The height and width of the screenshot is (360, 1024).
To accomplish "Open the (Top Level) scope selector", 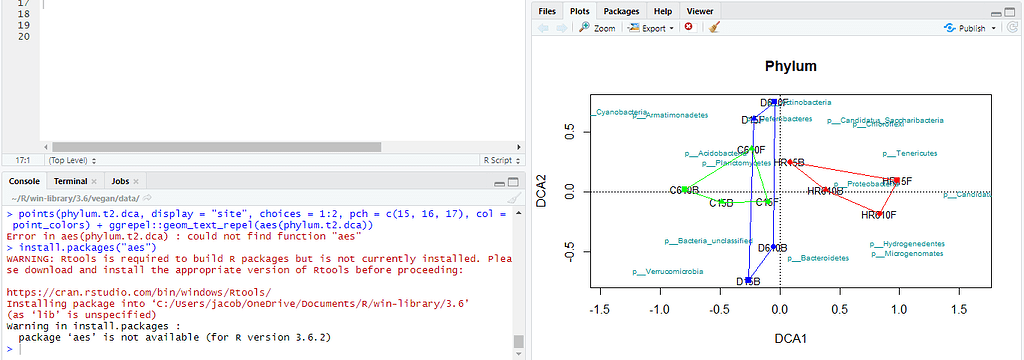I will [x=72, y=160].
